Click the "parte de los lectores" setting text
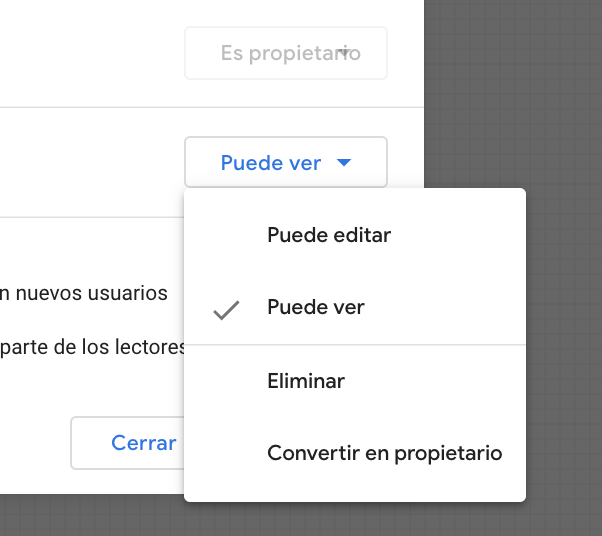 pyautogui.click(x=94, y=348)
